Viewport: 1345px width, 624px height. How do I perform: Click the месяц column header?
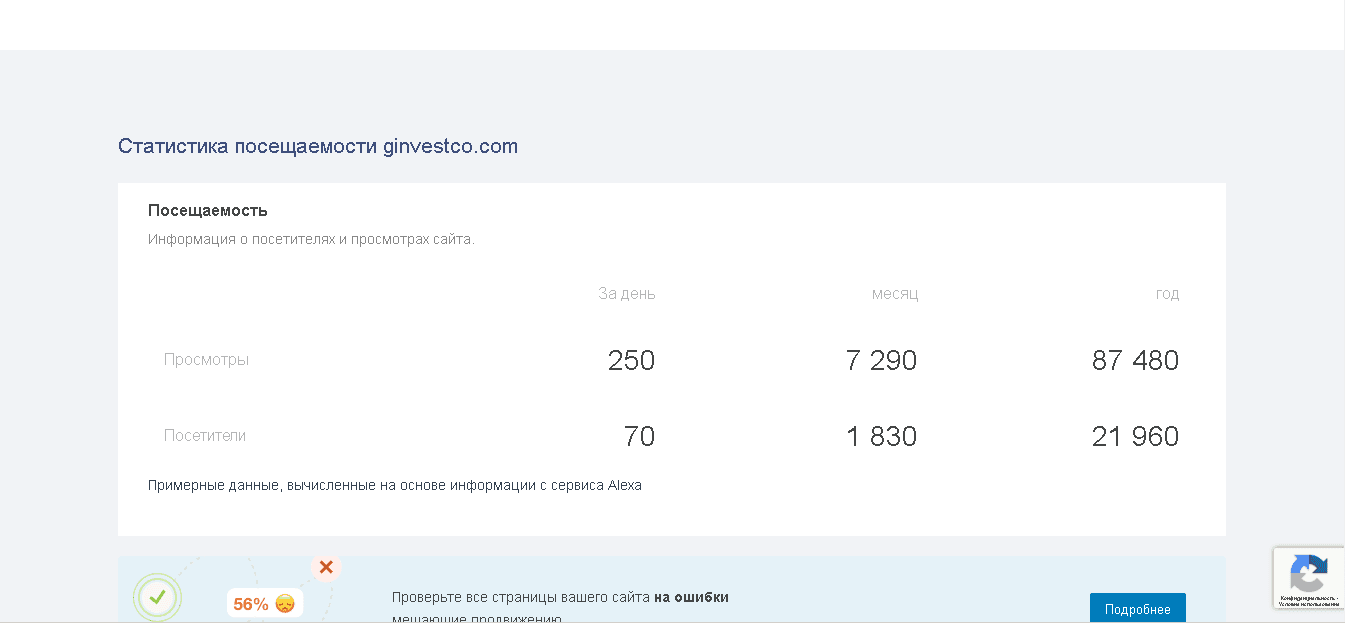[895, 293]
